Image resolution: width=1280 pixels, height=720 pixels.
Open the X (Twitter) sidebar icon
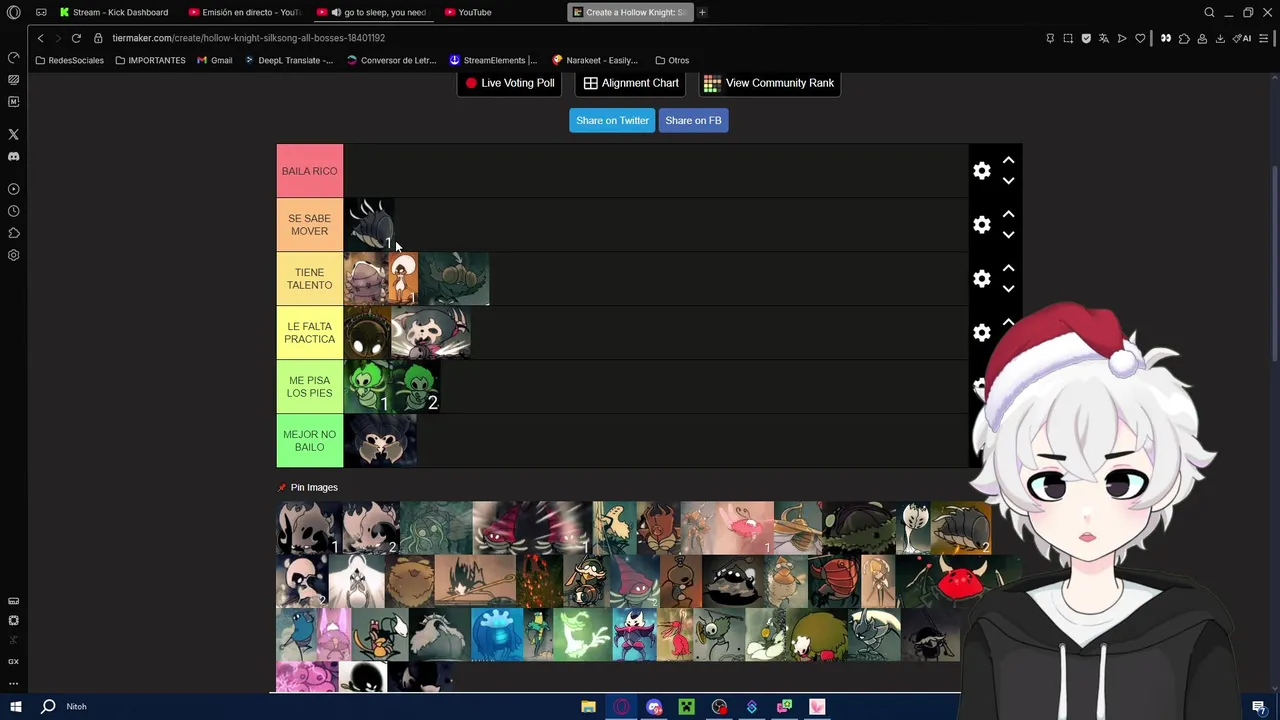pyautogui.click(x=13, y=134)
